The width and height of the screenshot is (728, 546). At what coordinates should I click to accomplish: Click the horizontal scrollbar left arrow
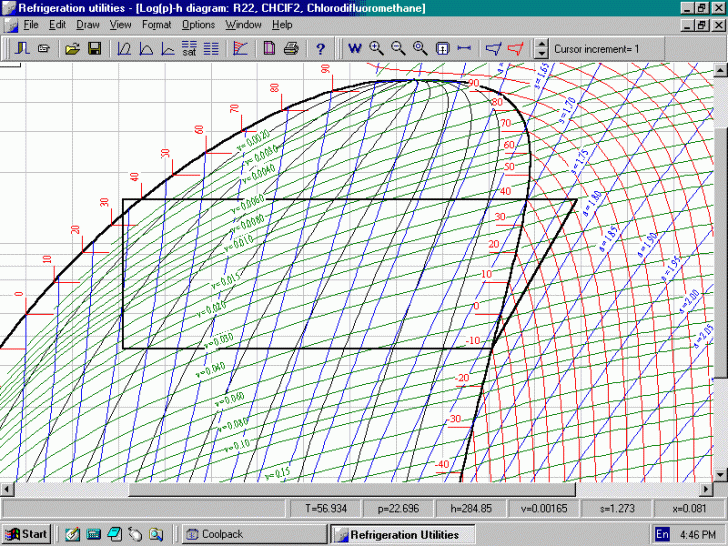pyautogui.click(x=6, y=489)
